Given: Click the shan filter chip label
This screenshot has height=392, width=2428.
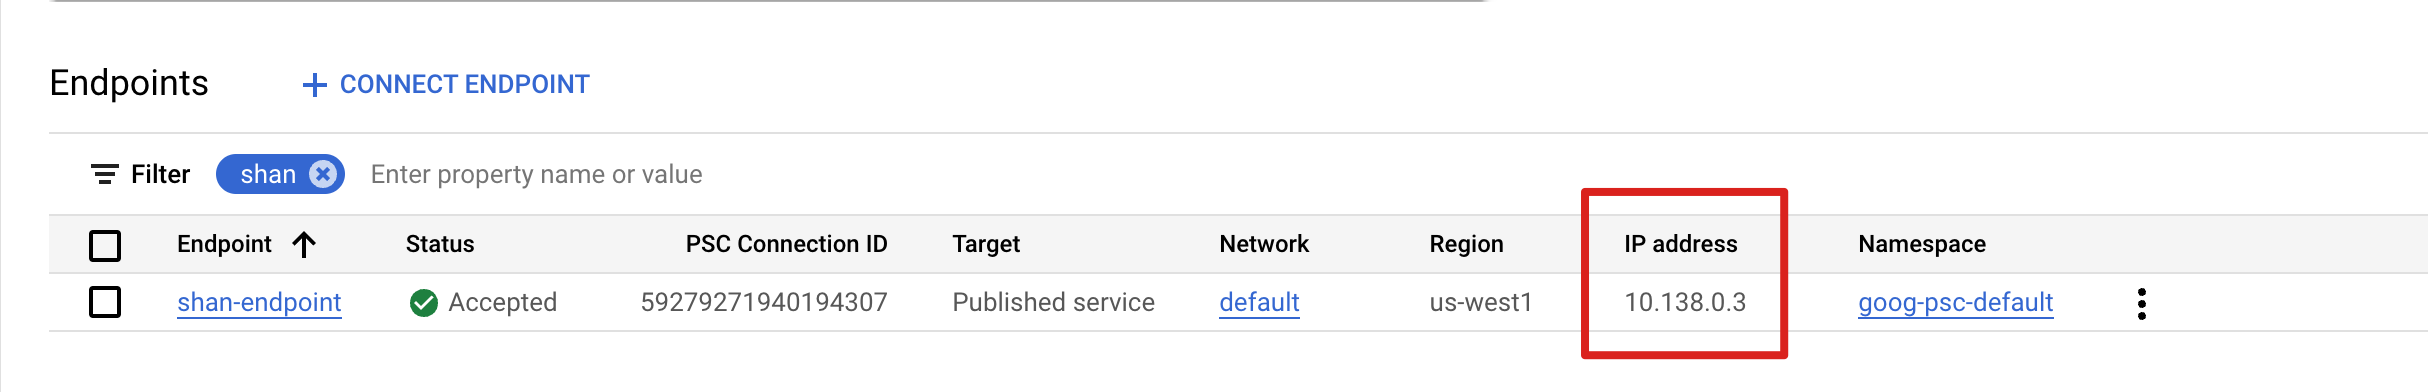Looking at the screenshot, I should coord(268,174).
